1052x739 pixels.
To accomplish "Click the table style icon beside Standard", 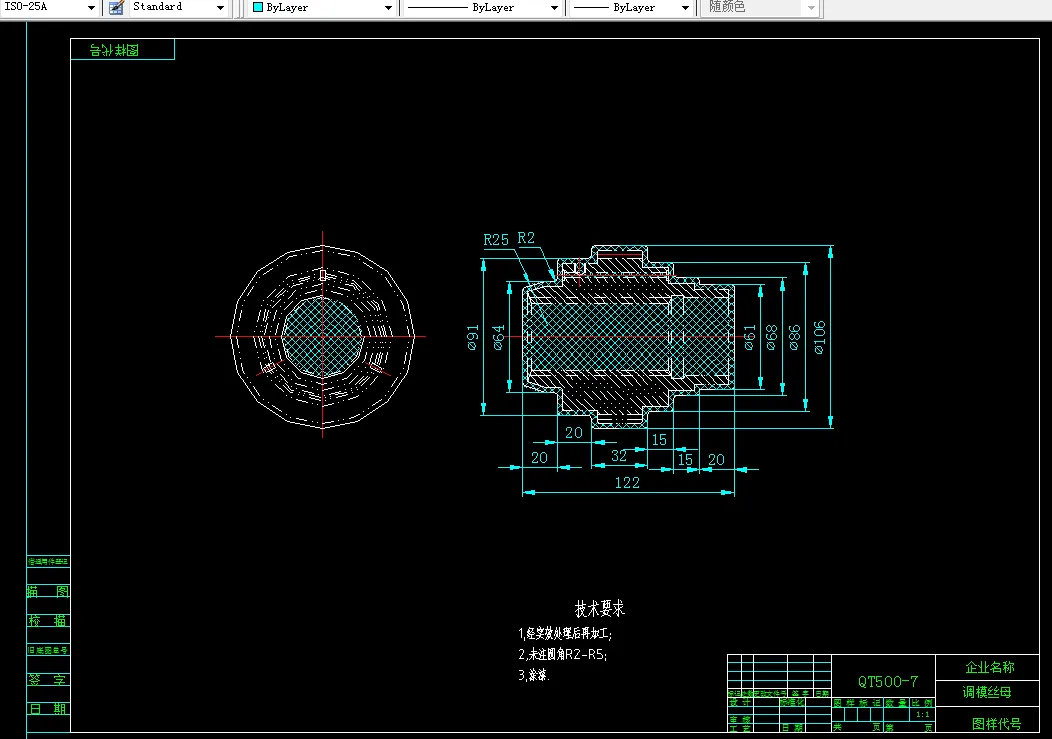I will pyautogui.click(x=116, y=7).
